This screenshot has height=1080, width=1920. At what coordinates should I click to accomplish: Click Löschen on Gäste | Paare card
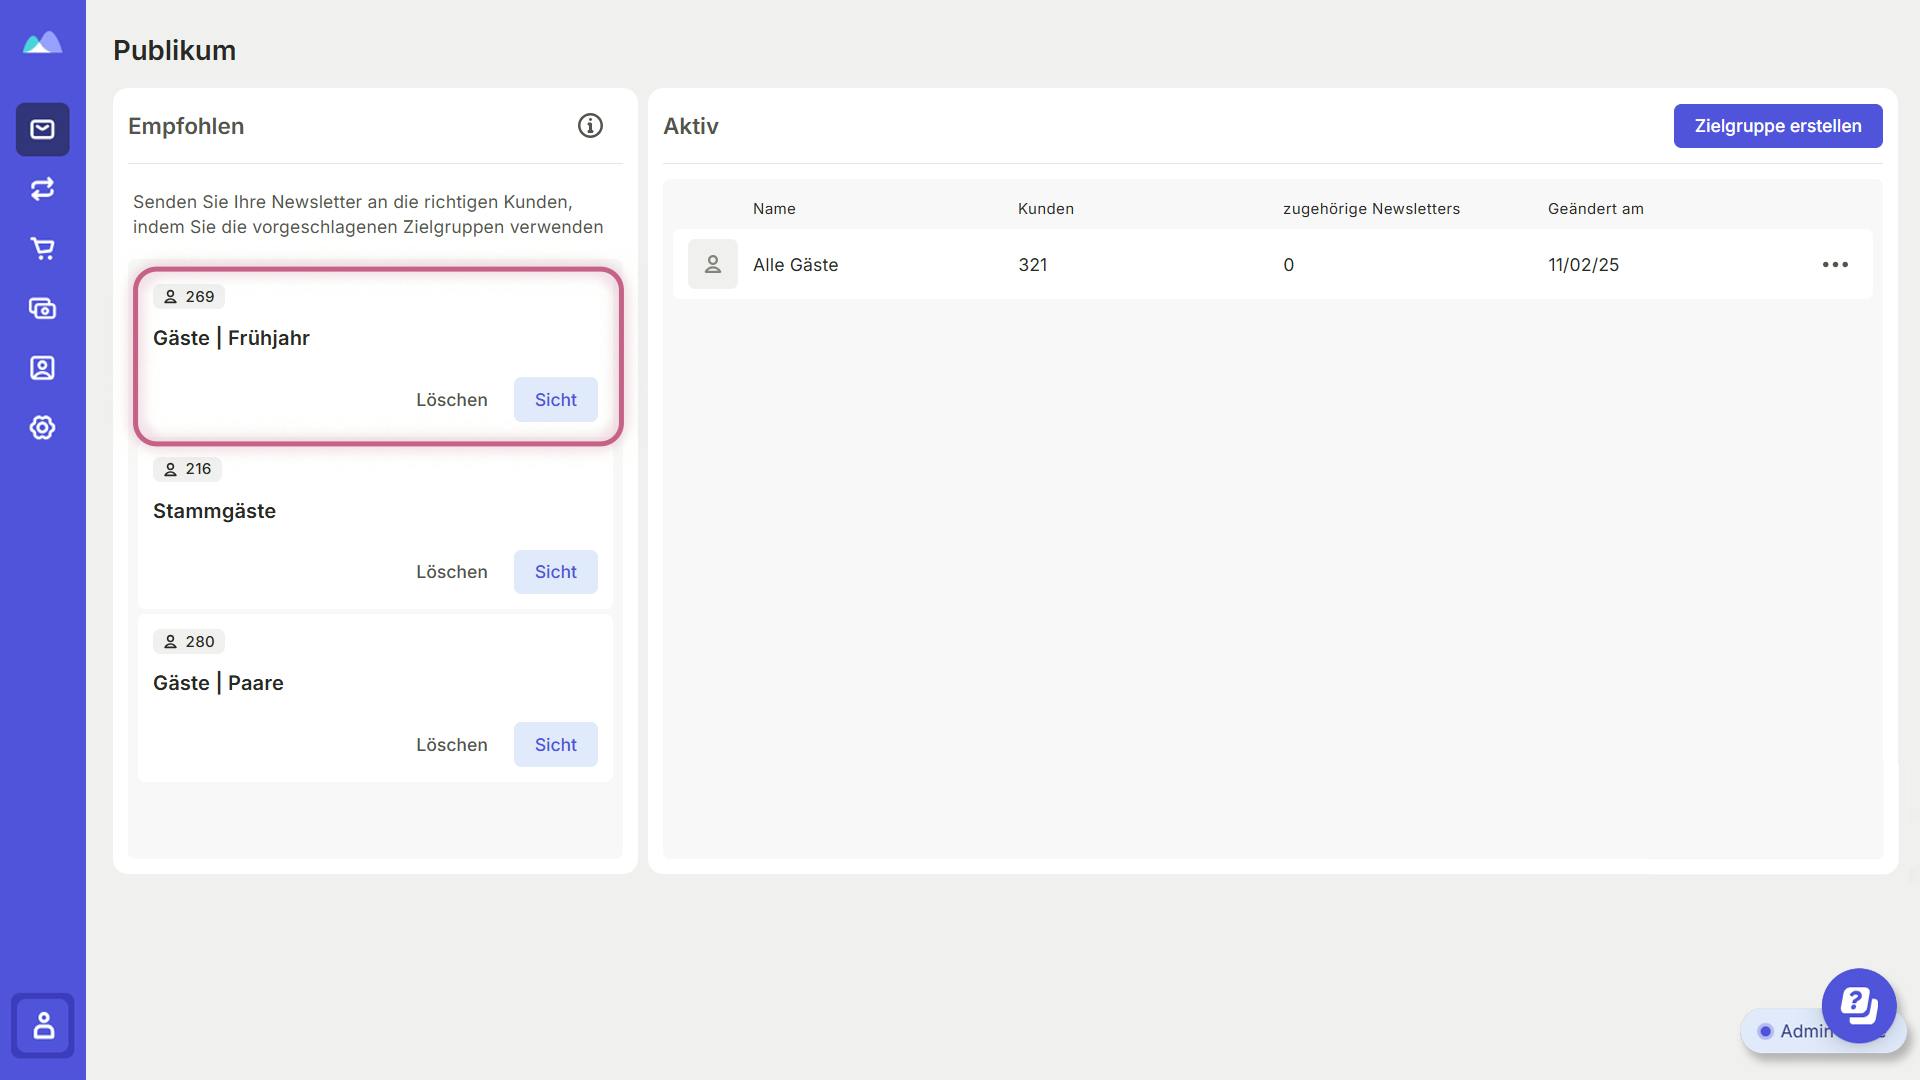452,744
